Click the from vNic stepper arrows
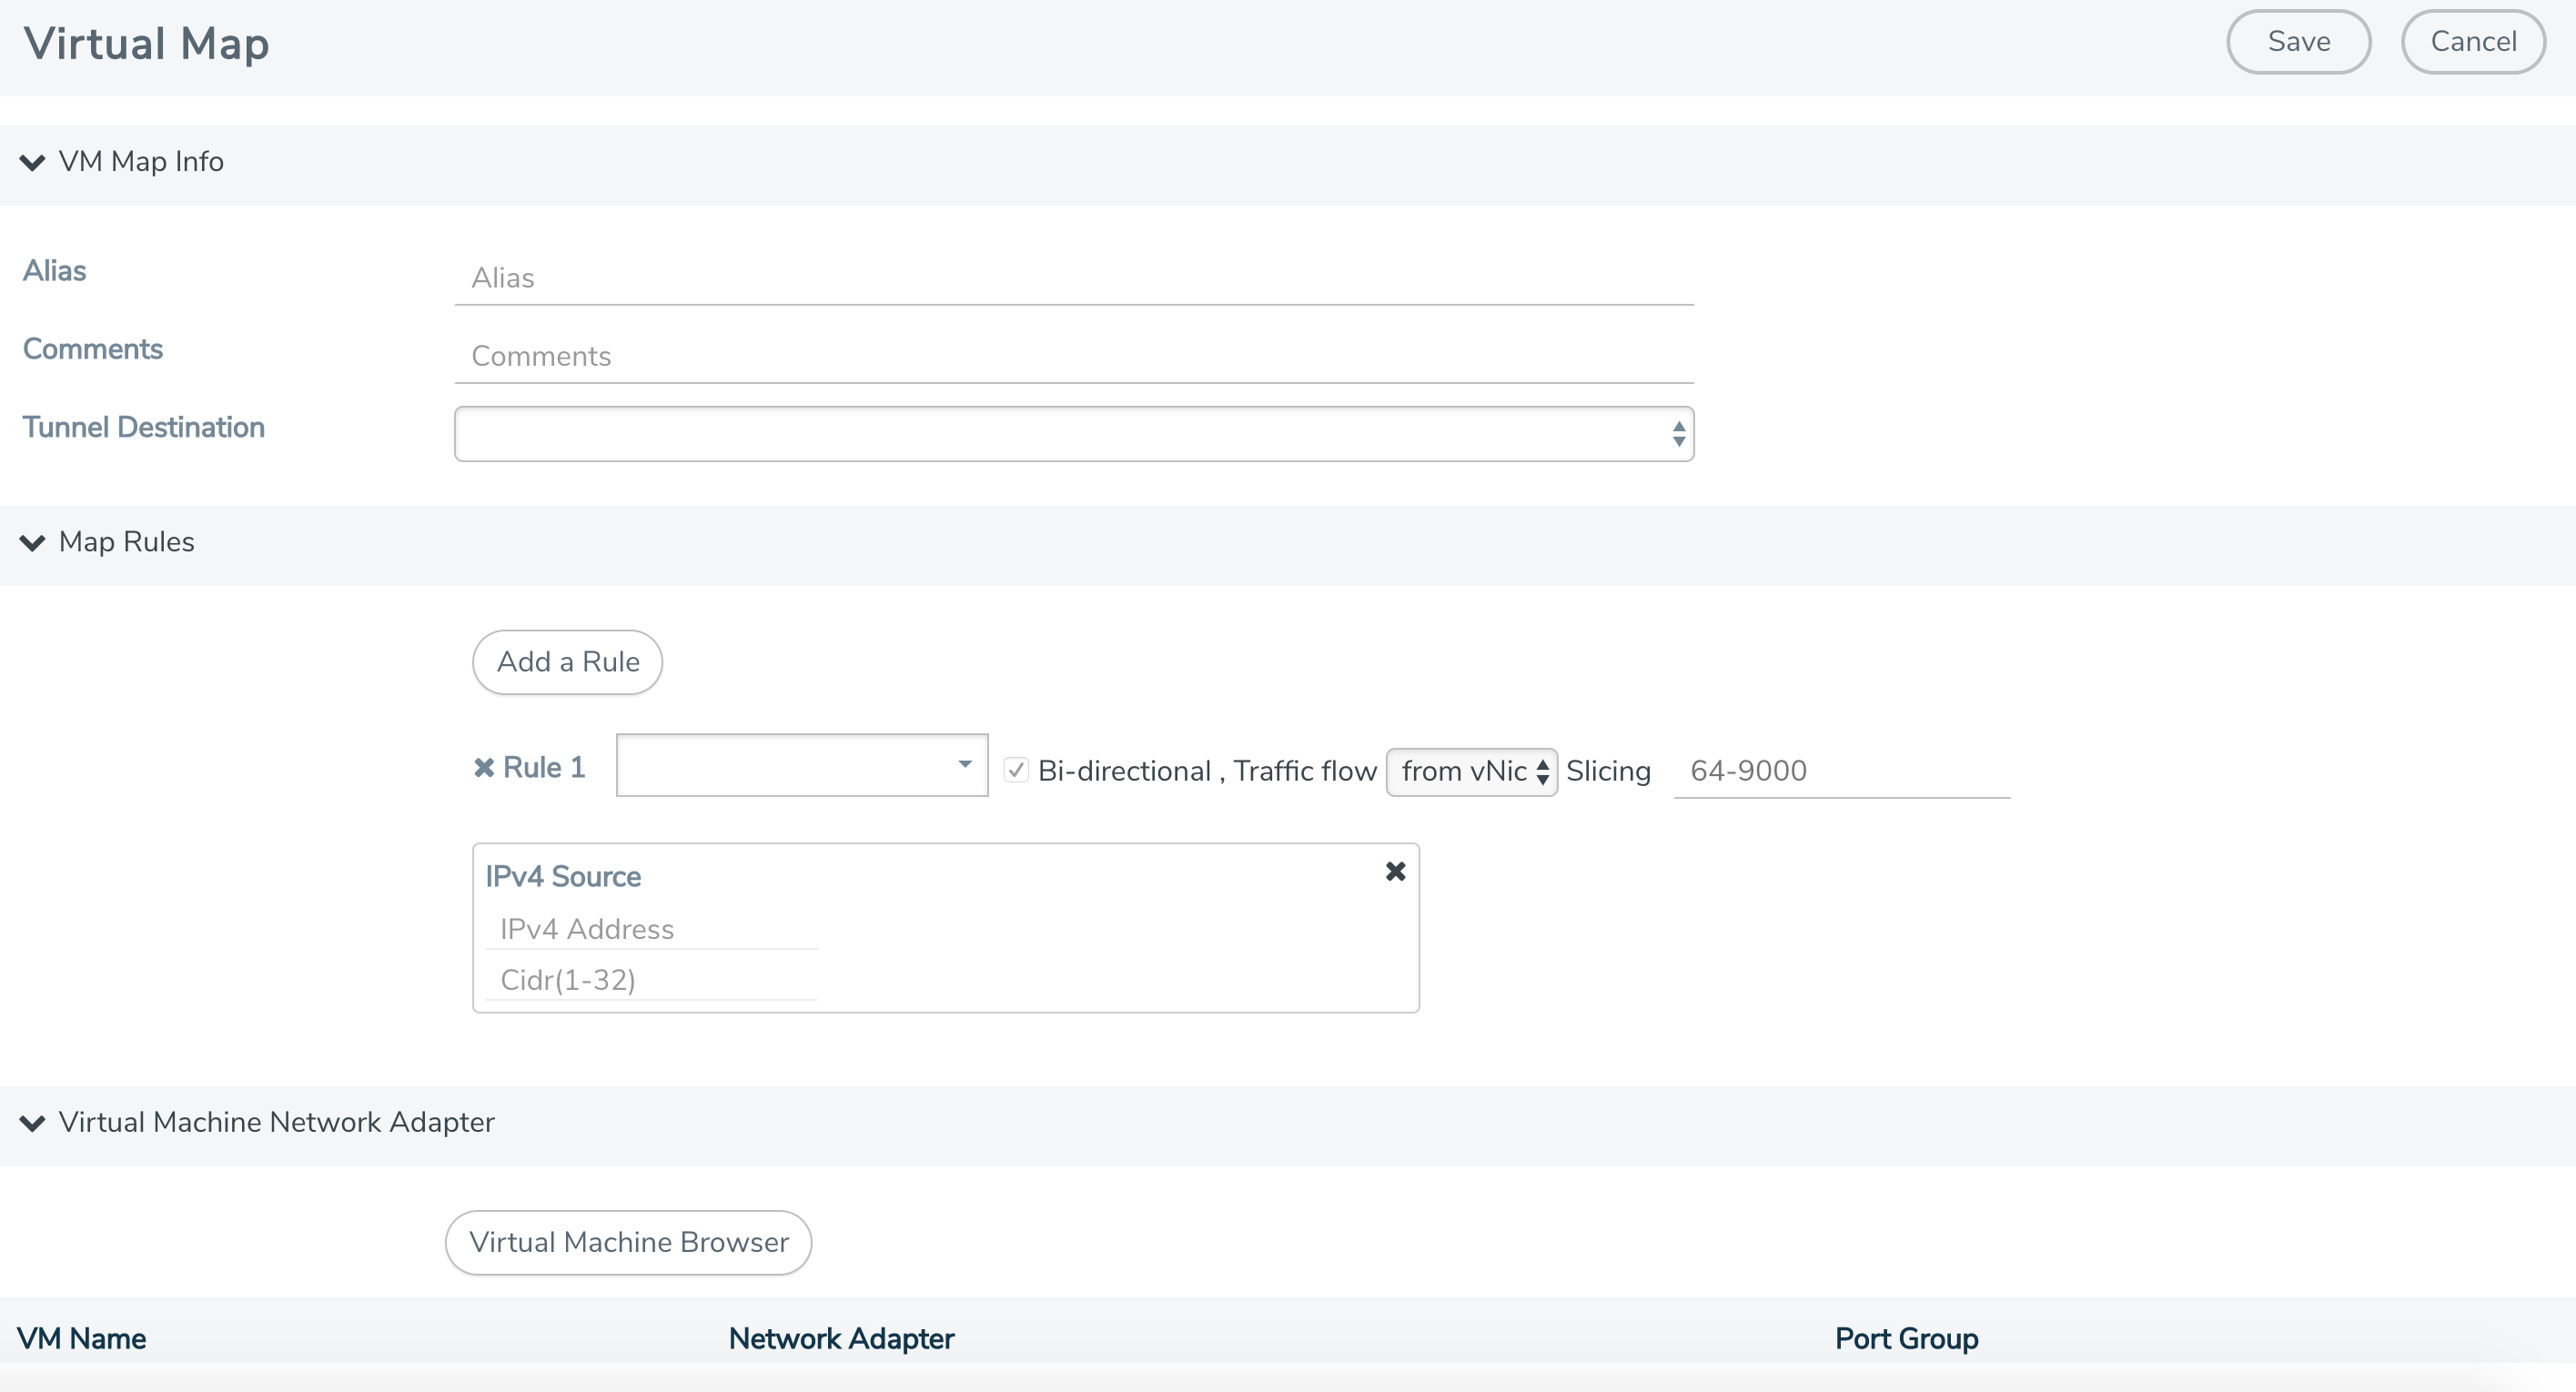Screen dimensions: 2576x1392 click(x=1543, y=771)
